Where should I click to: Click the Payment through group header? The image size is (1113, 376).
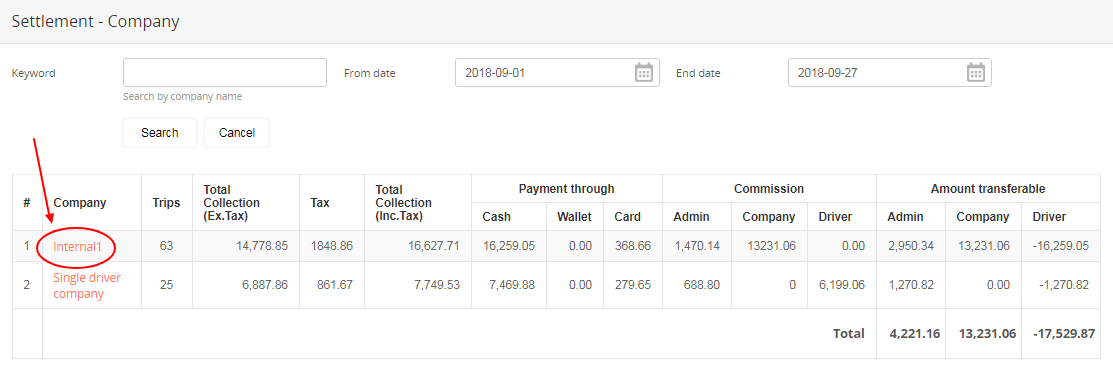tap(566, 189)
